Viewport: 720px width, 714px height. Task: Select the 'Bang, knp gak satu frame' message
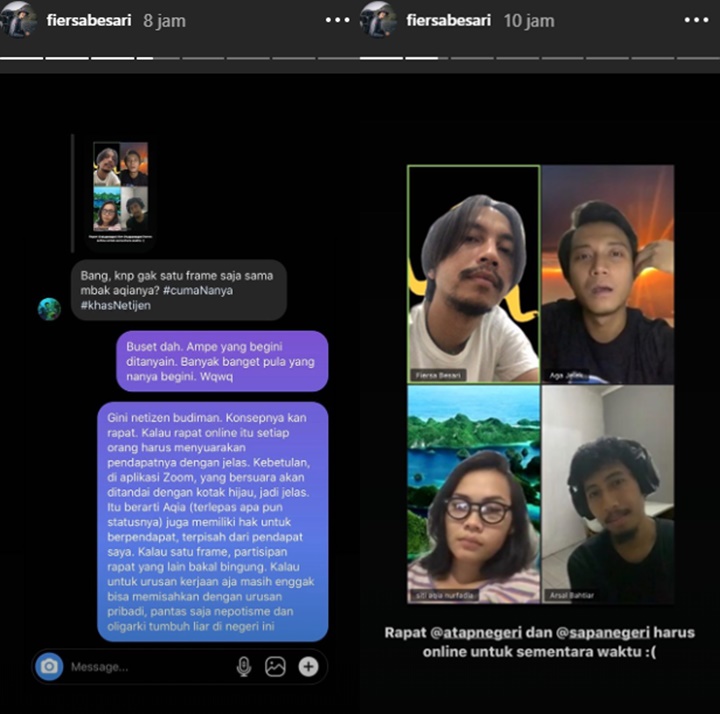(179, 290)
